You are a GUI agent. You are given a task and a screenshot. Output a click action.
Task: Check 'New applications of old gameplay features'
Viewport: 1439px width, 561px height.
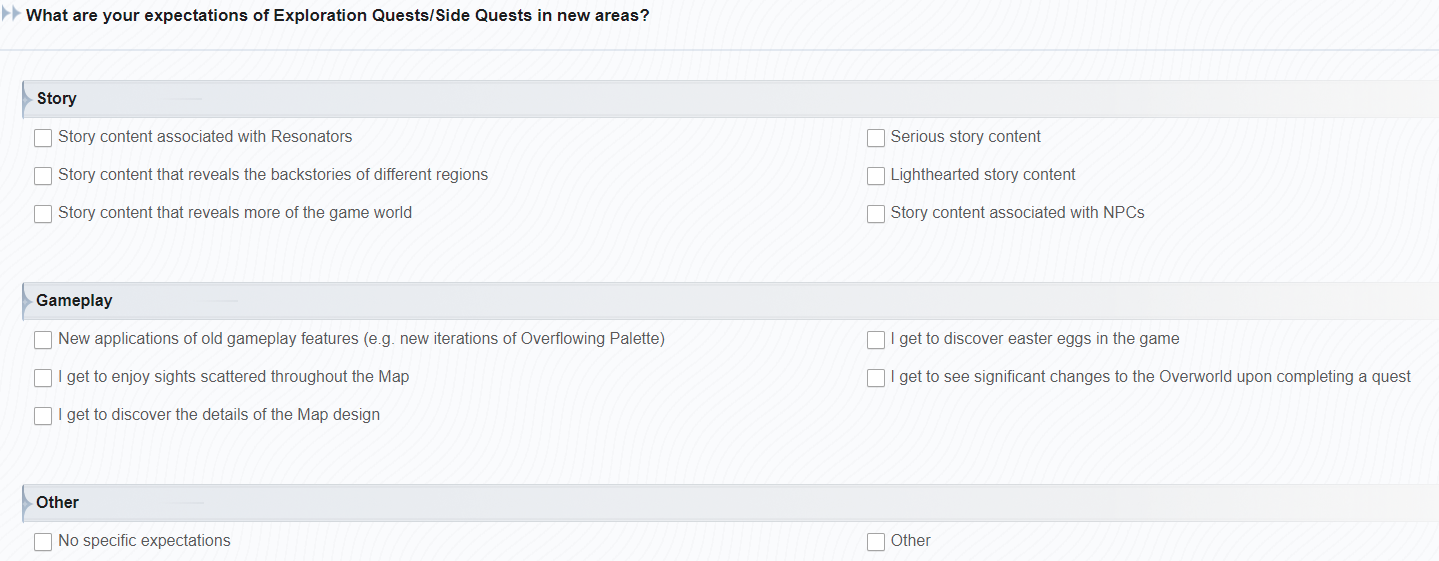[43, 340]
